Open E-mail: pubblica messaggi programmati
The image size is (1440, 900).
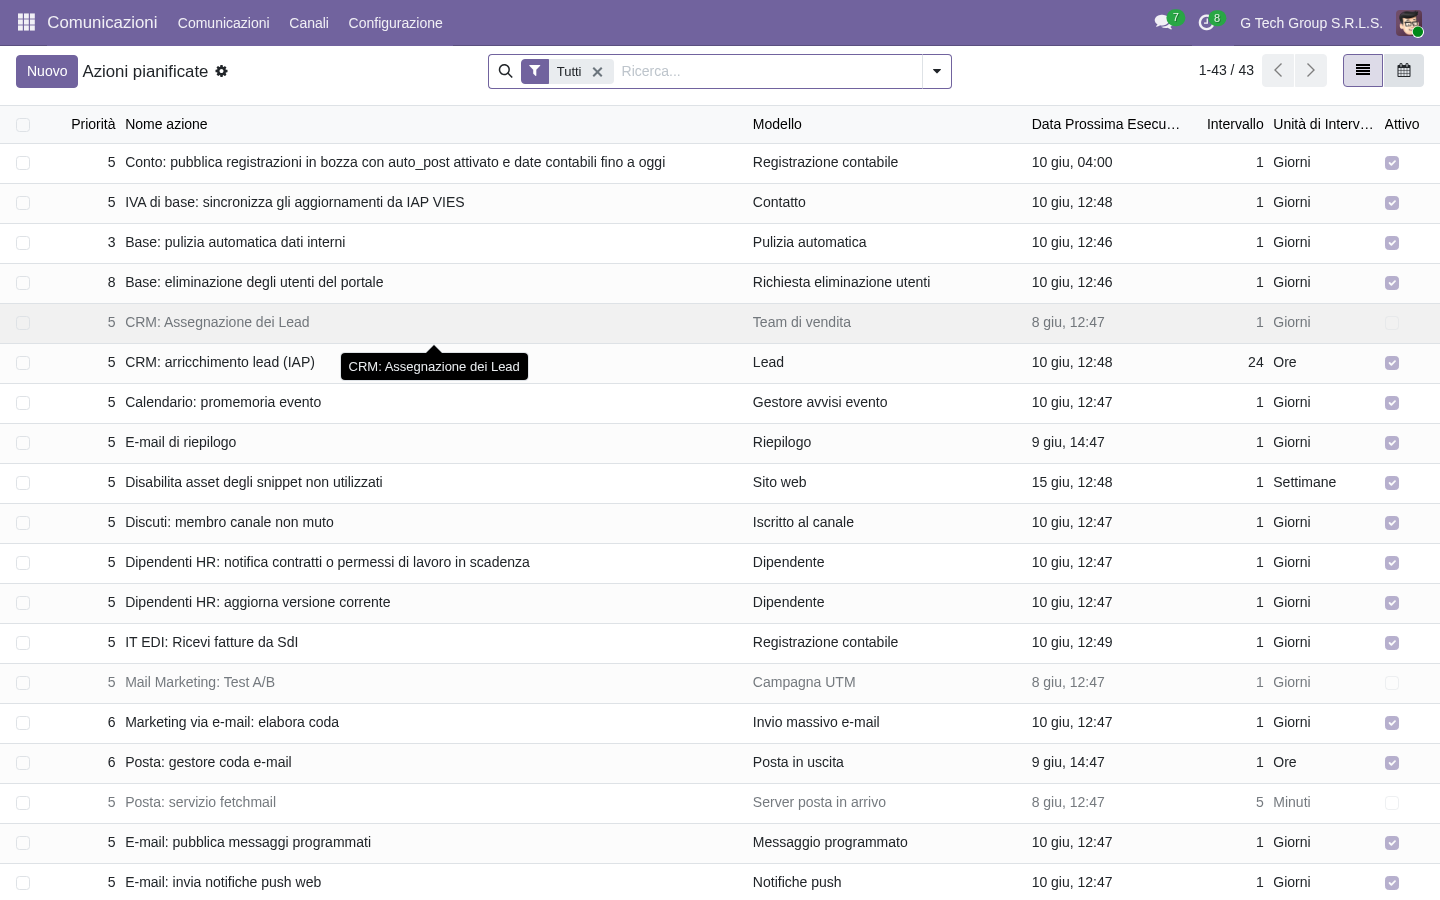coord(248,842)
